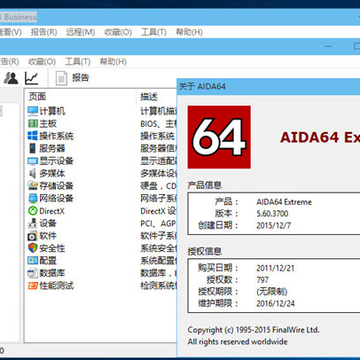Select the 计算机 monitor icon
Viewport: 360px width, 360px height.
33,111
